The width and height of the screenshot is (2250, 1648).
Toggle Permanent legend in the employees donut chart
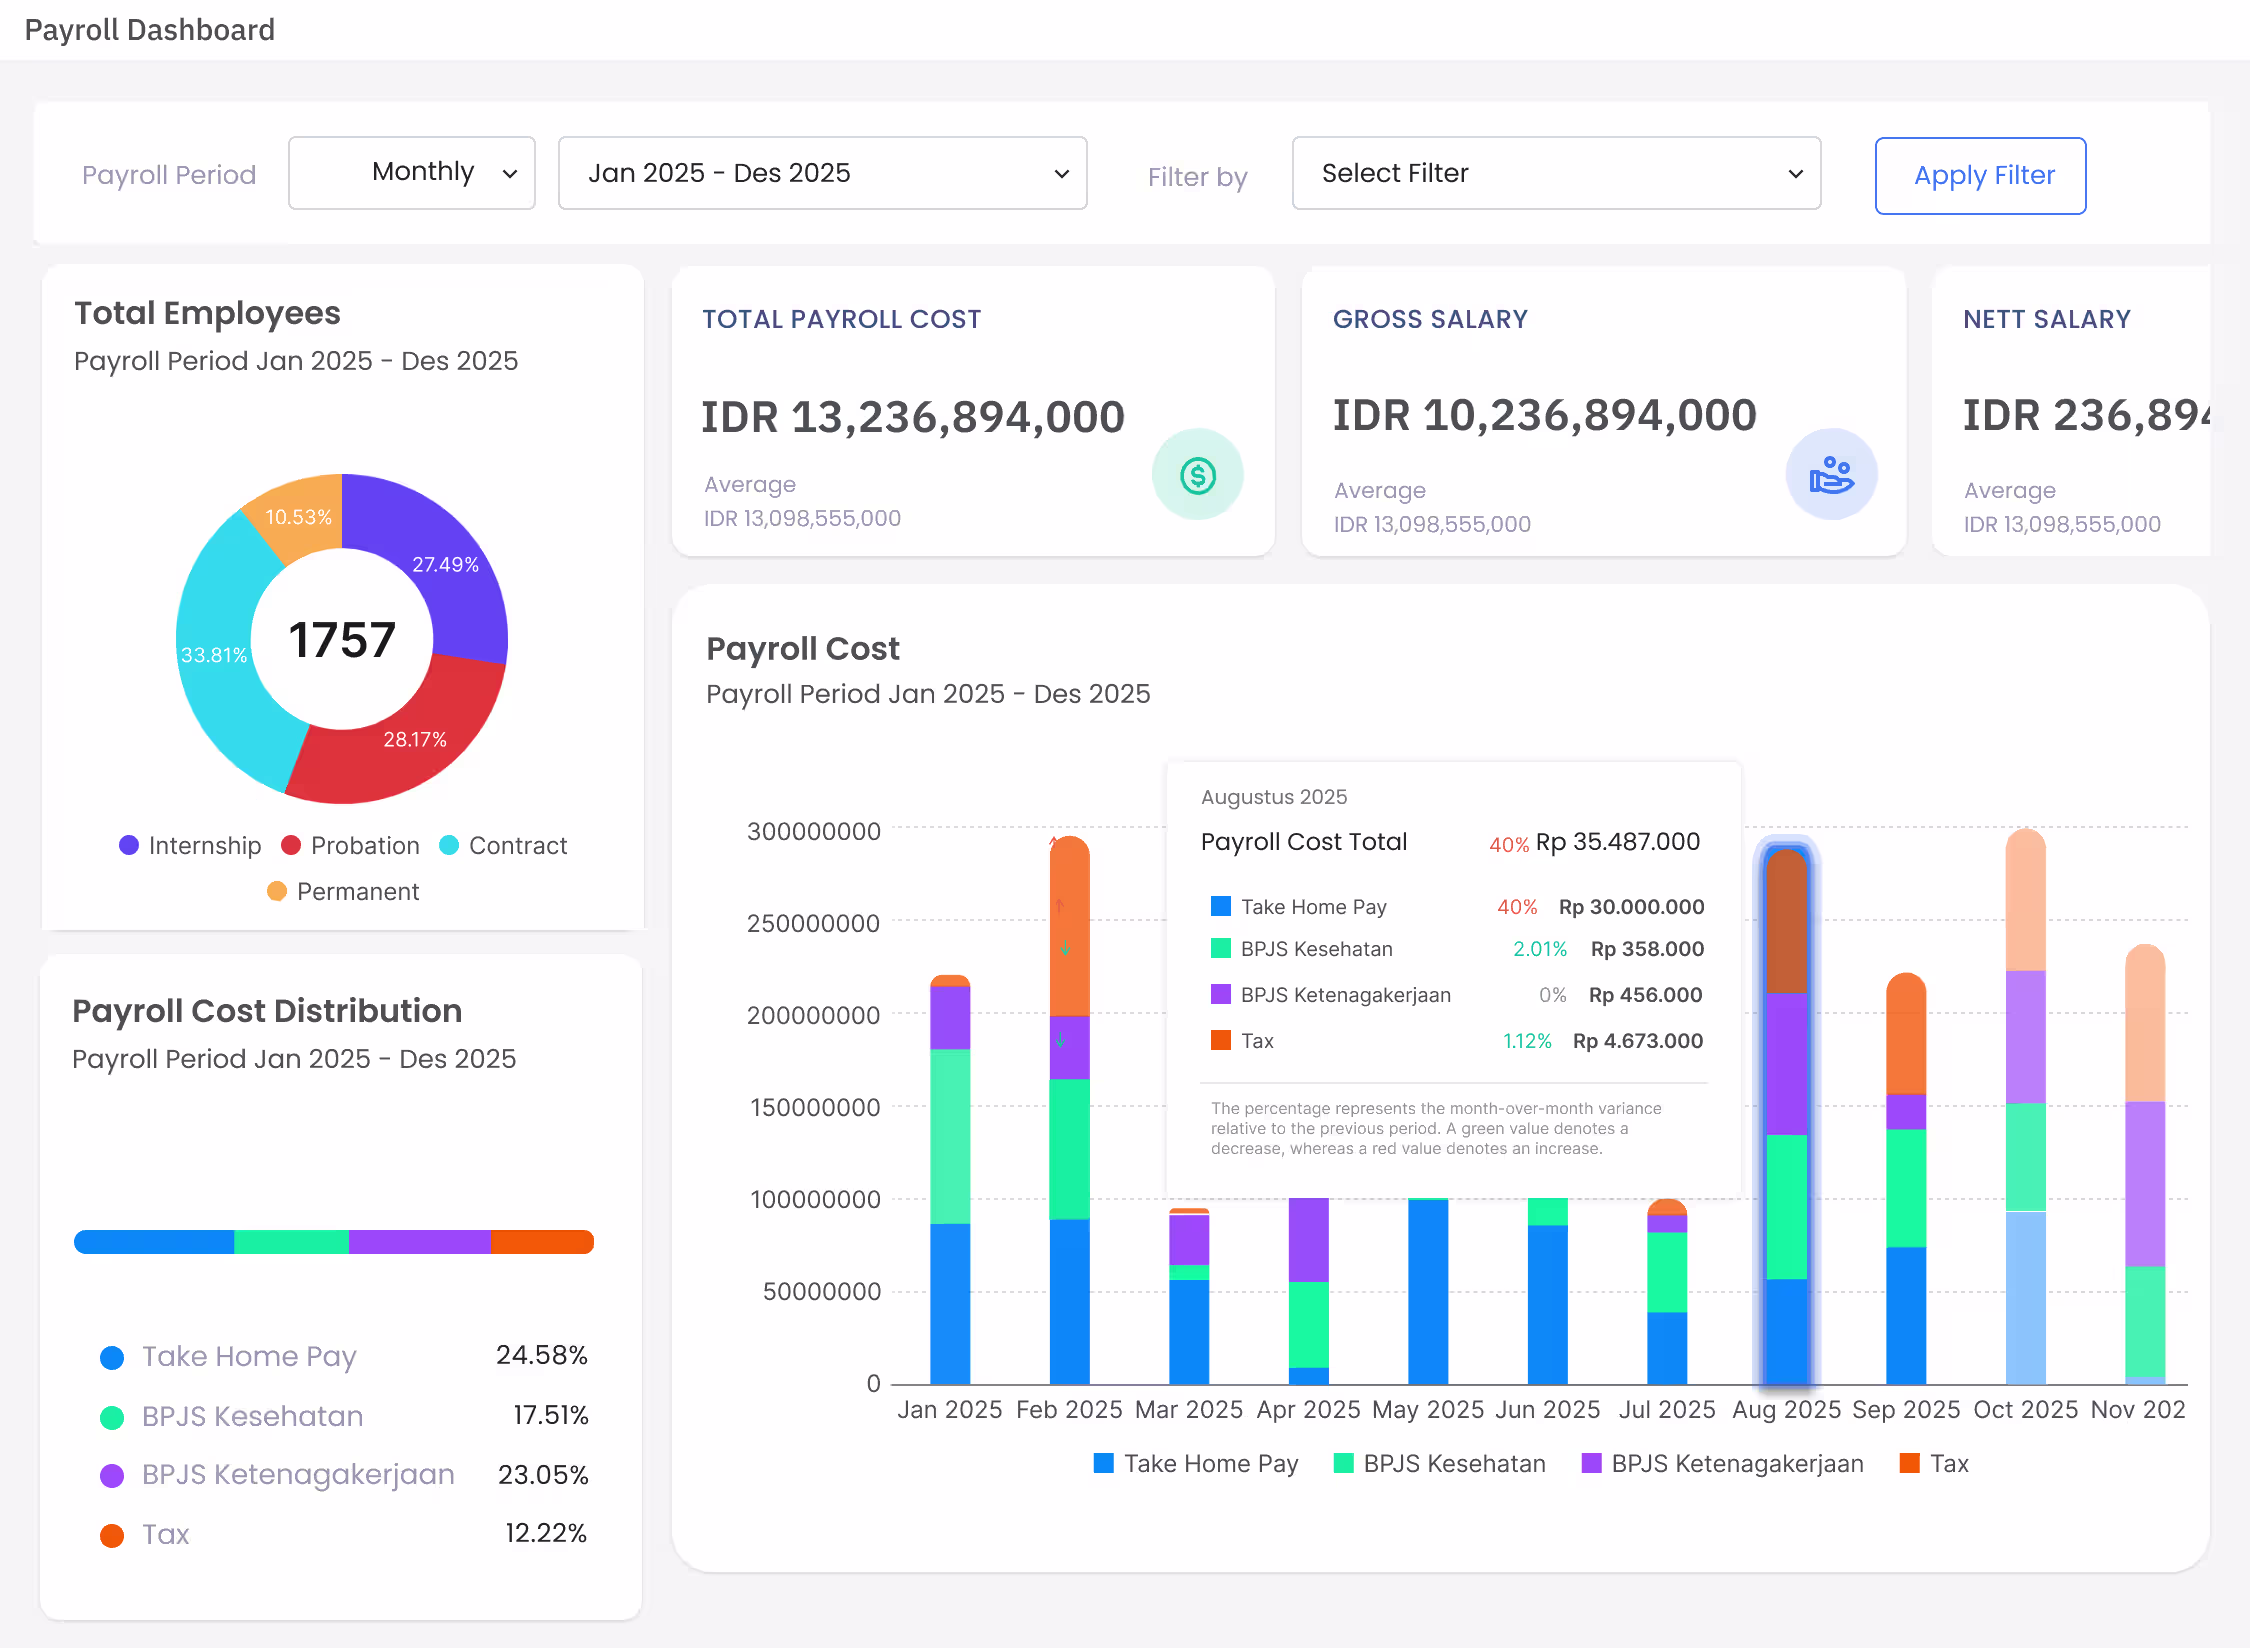pos(343,891)
